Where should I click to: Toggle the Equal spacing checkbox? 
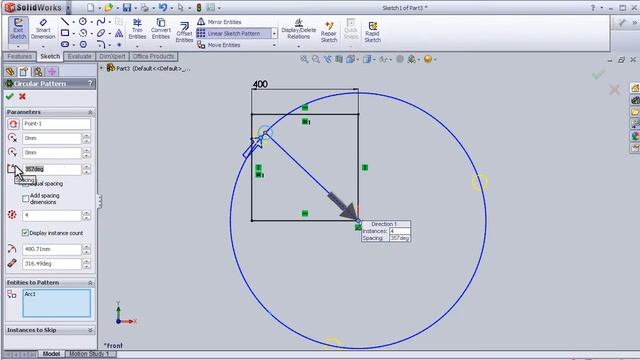pos(25,184)
